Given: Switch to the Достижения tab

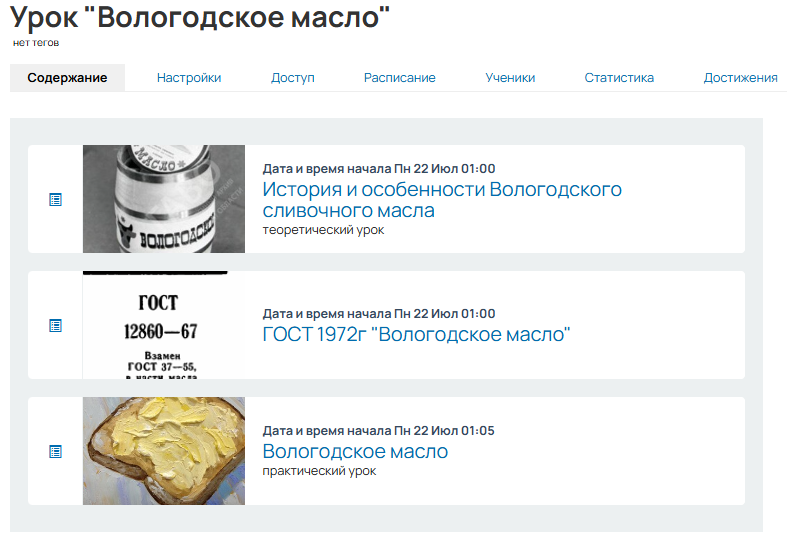Looking at the screenshot, I should pyautogui.click(x=740, y=78).
